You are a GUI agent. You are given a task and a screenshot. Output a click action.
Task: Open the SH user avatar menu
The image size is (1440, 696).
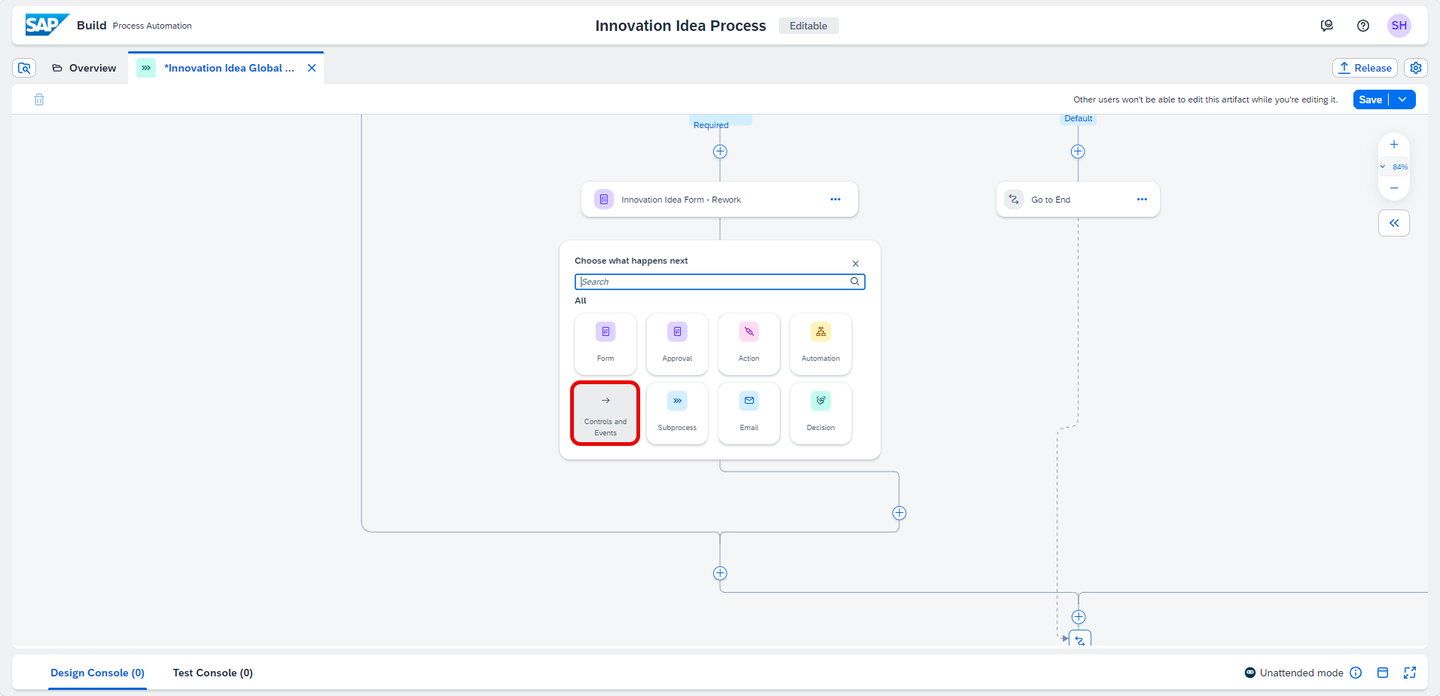click(x=1399, y=26)
